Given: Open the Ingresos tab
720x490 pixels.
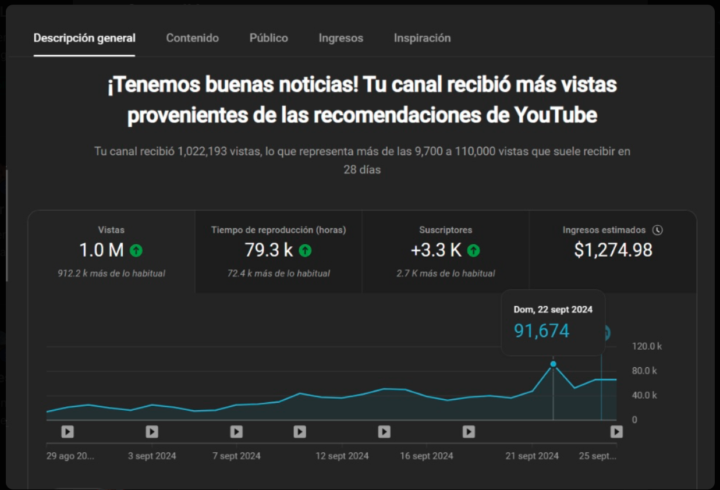Looking at the screenshot, I should pyautogui.click(x=341, y=38).
